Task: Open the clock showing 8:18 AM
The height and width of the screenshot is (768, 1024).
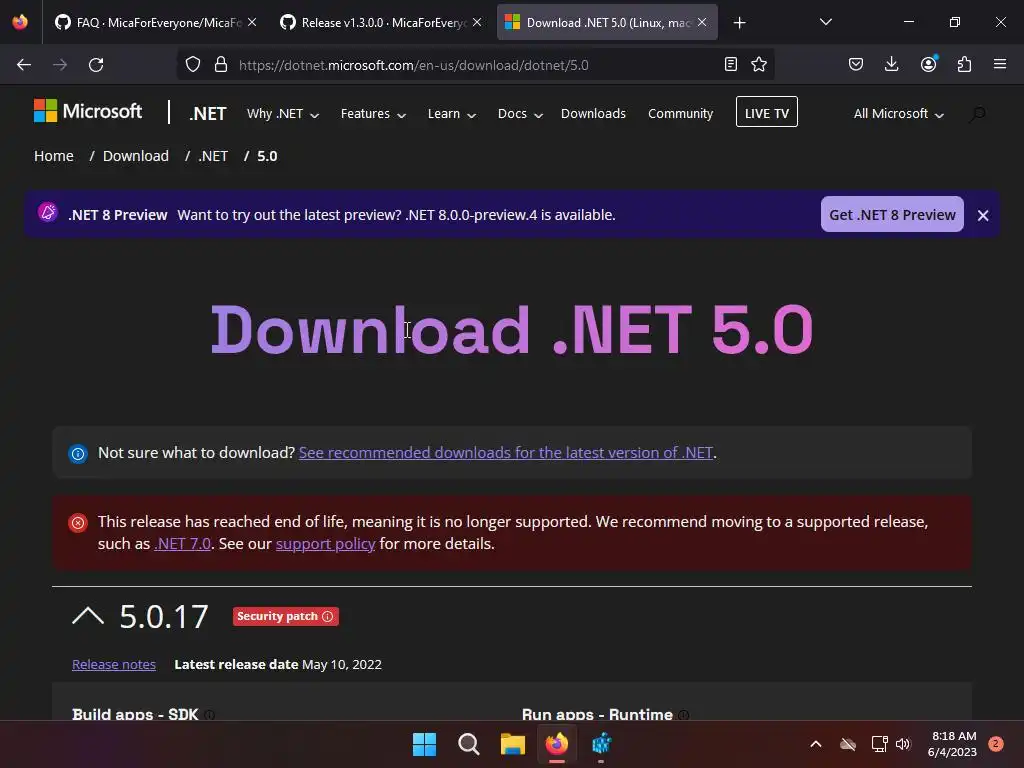Action: [x=952, y=744]
